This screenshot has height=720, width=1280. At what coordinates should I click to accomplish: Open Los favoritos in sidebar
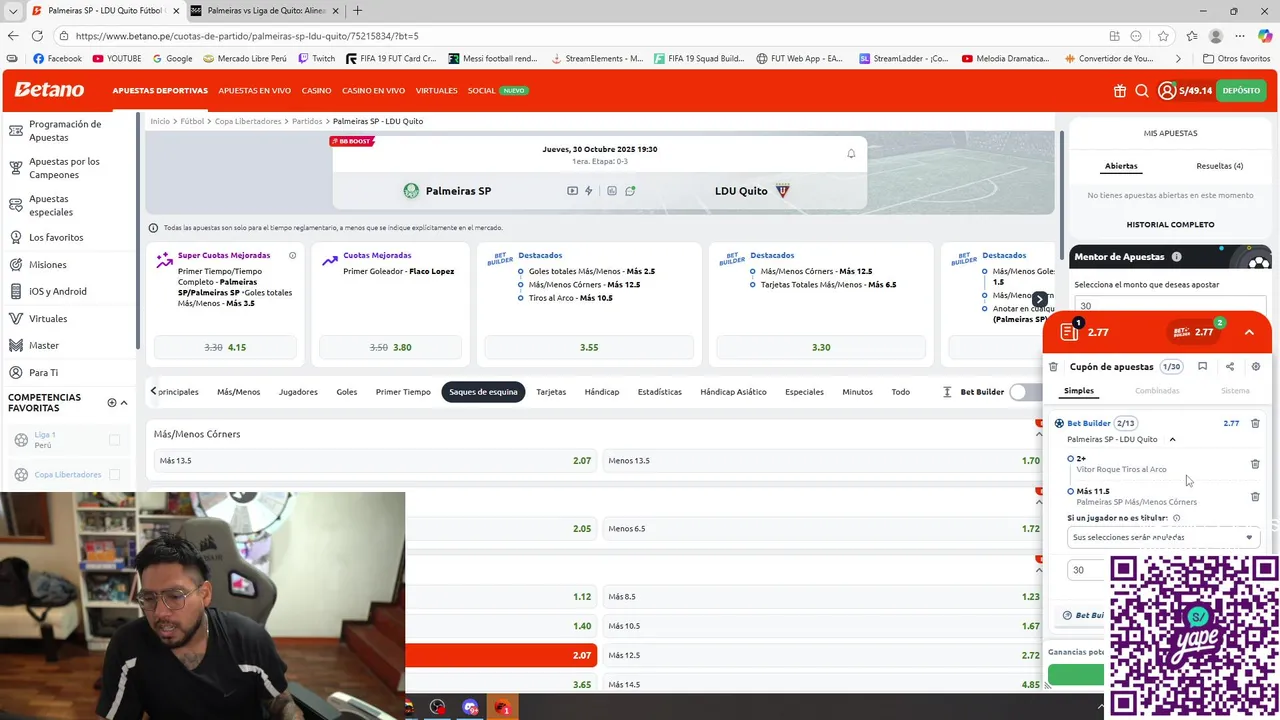[x=56, y=237]
